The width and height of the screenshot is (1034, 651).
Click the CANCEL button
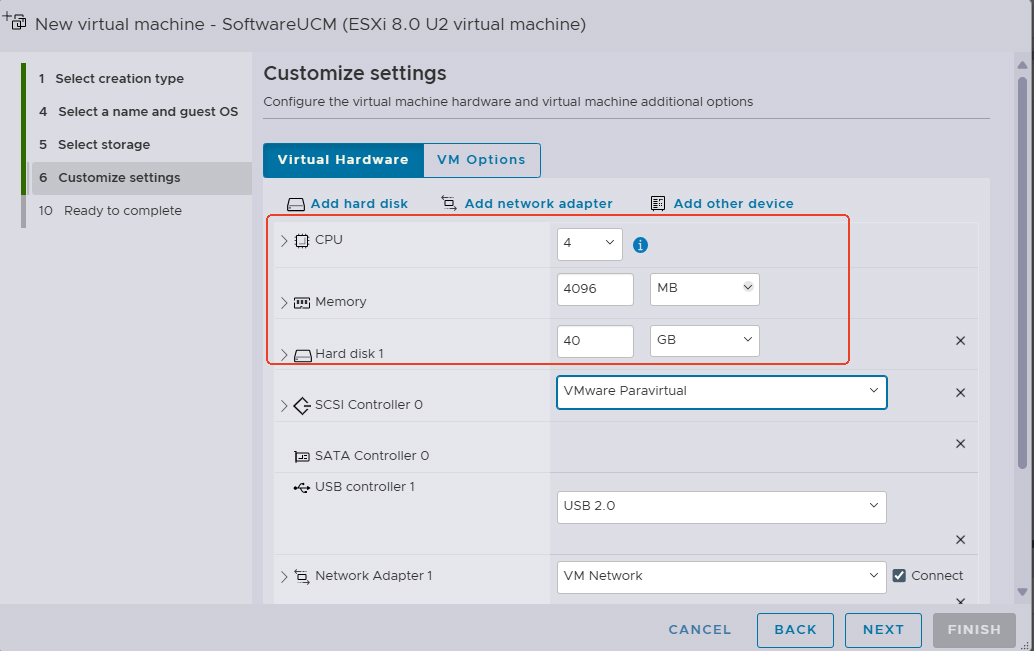700,630
